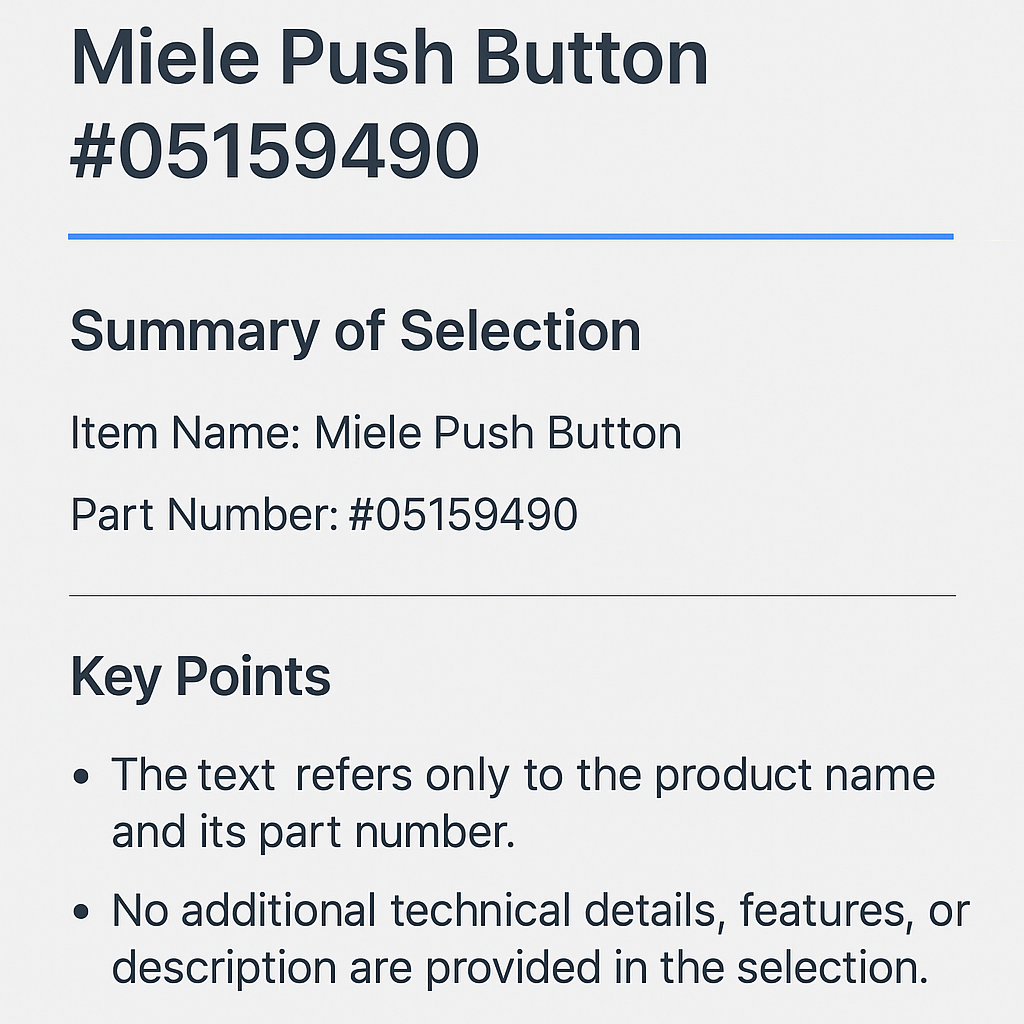Click the "Miele Push Button" value after Item Name
1024x1024 pixels.
click(x=498, y=434)
